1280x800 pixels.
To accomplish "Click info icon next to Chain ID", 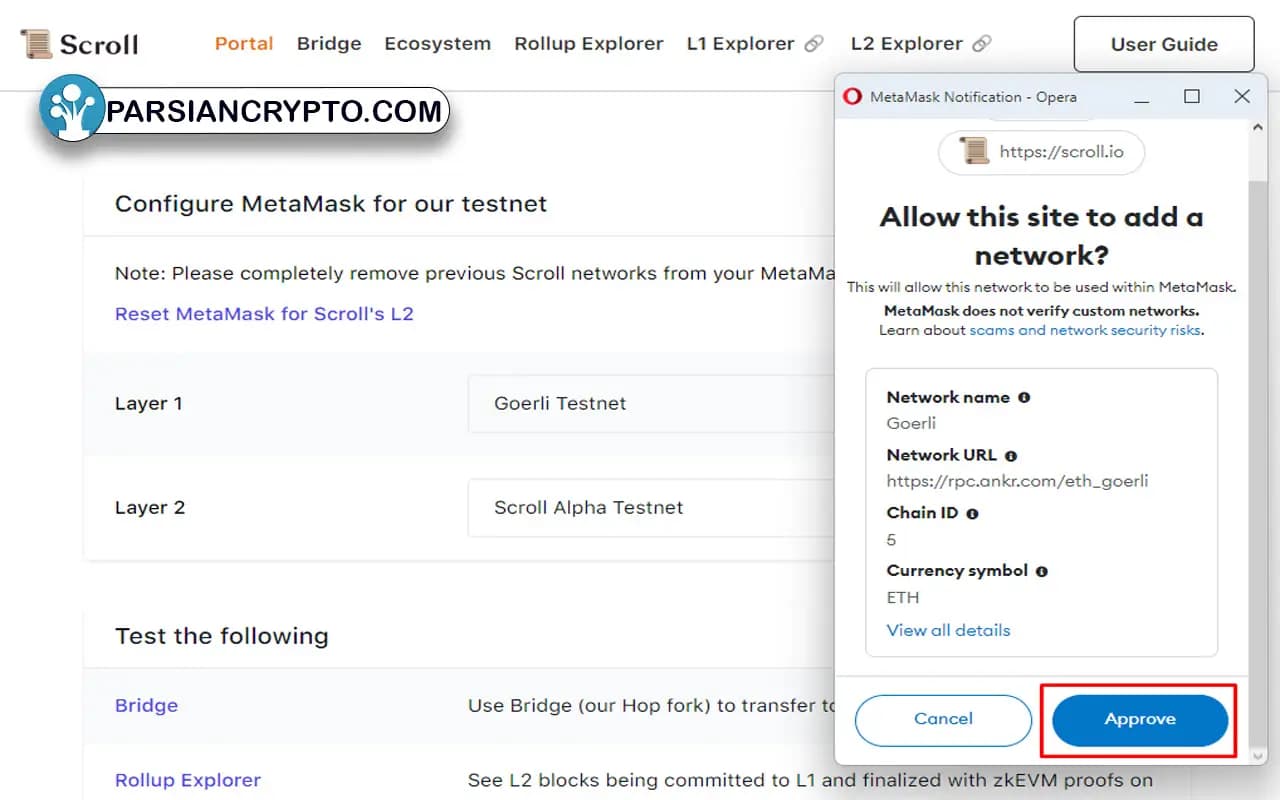I will [972, 513].
